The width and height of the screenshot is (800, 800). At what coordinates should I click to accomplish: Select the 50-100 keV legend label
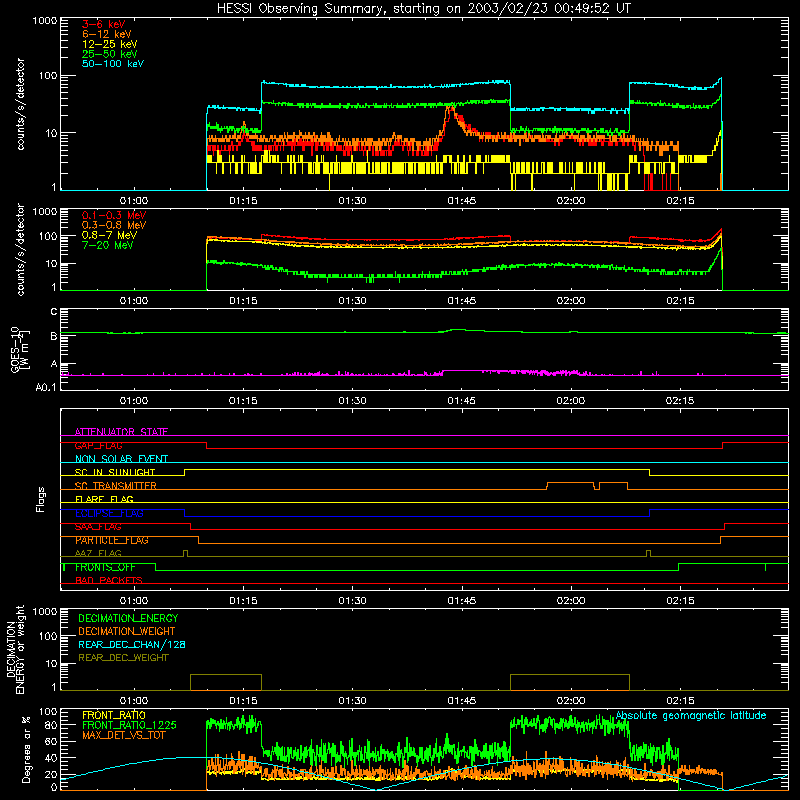point(113,64)
